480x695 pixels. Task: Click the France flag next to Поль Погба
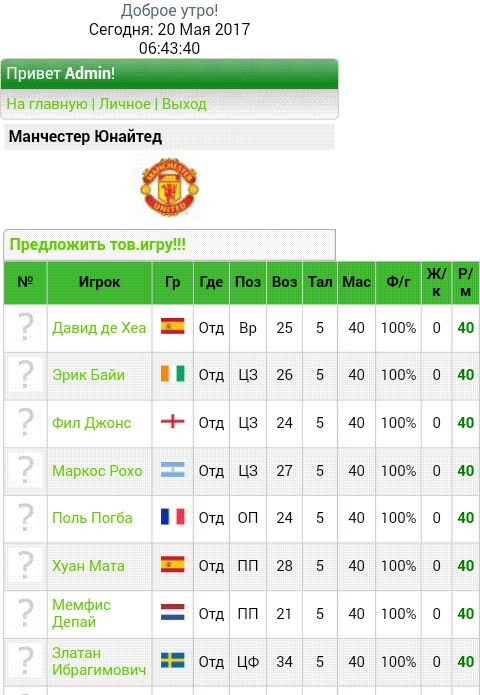172,516
